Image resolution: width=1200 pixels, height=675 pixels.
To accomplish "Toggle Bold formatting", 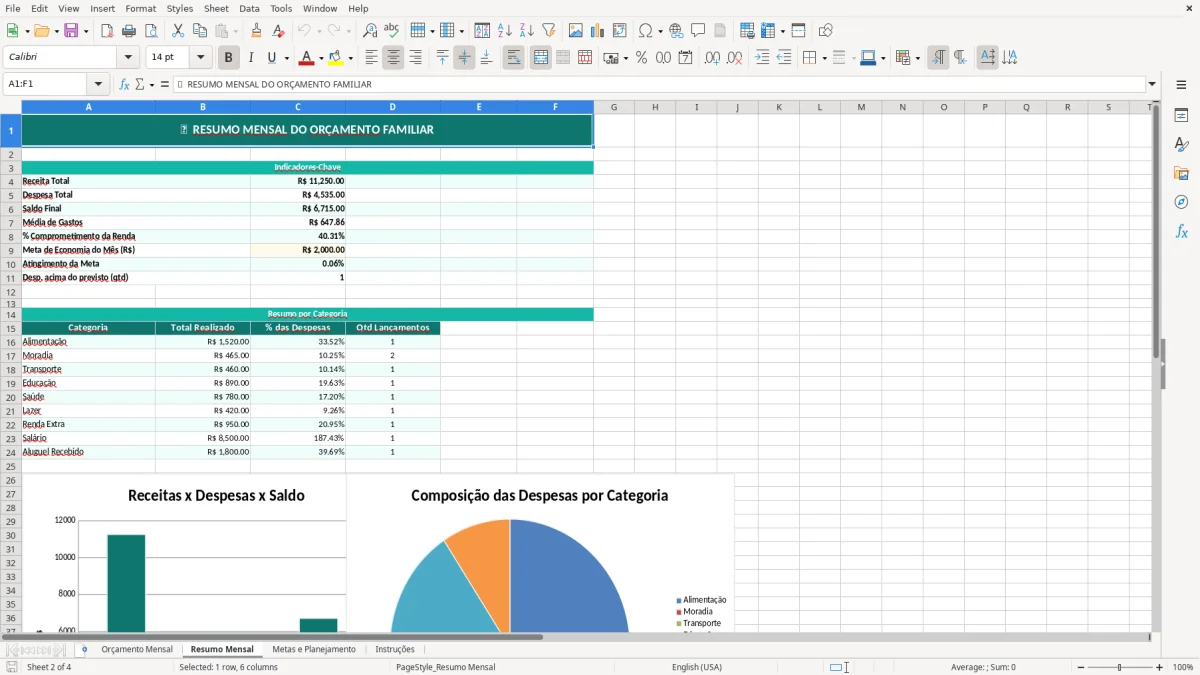I will [x=228, y=58].
